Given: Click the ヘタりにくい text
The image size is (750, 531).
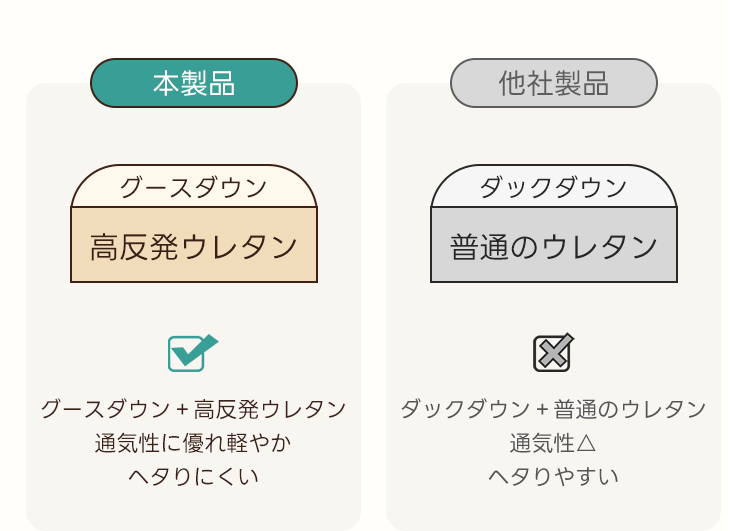Looking at the screenshot, I should [194, 476].
